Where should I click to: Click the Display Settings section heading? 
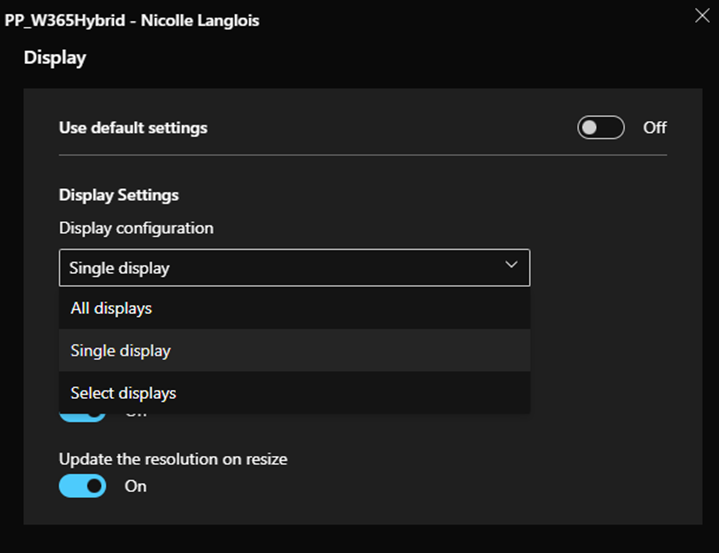tap(119, 195)
